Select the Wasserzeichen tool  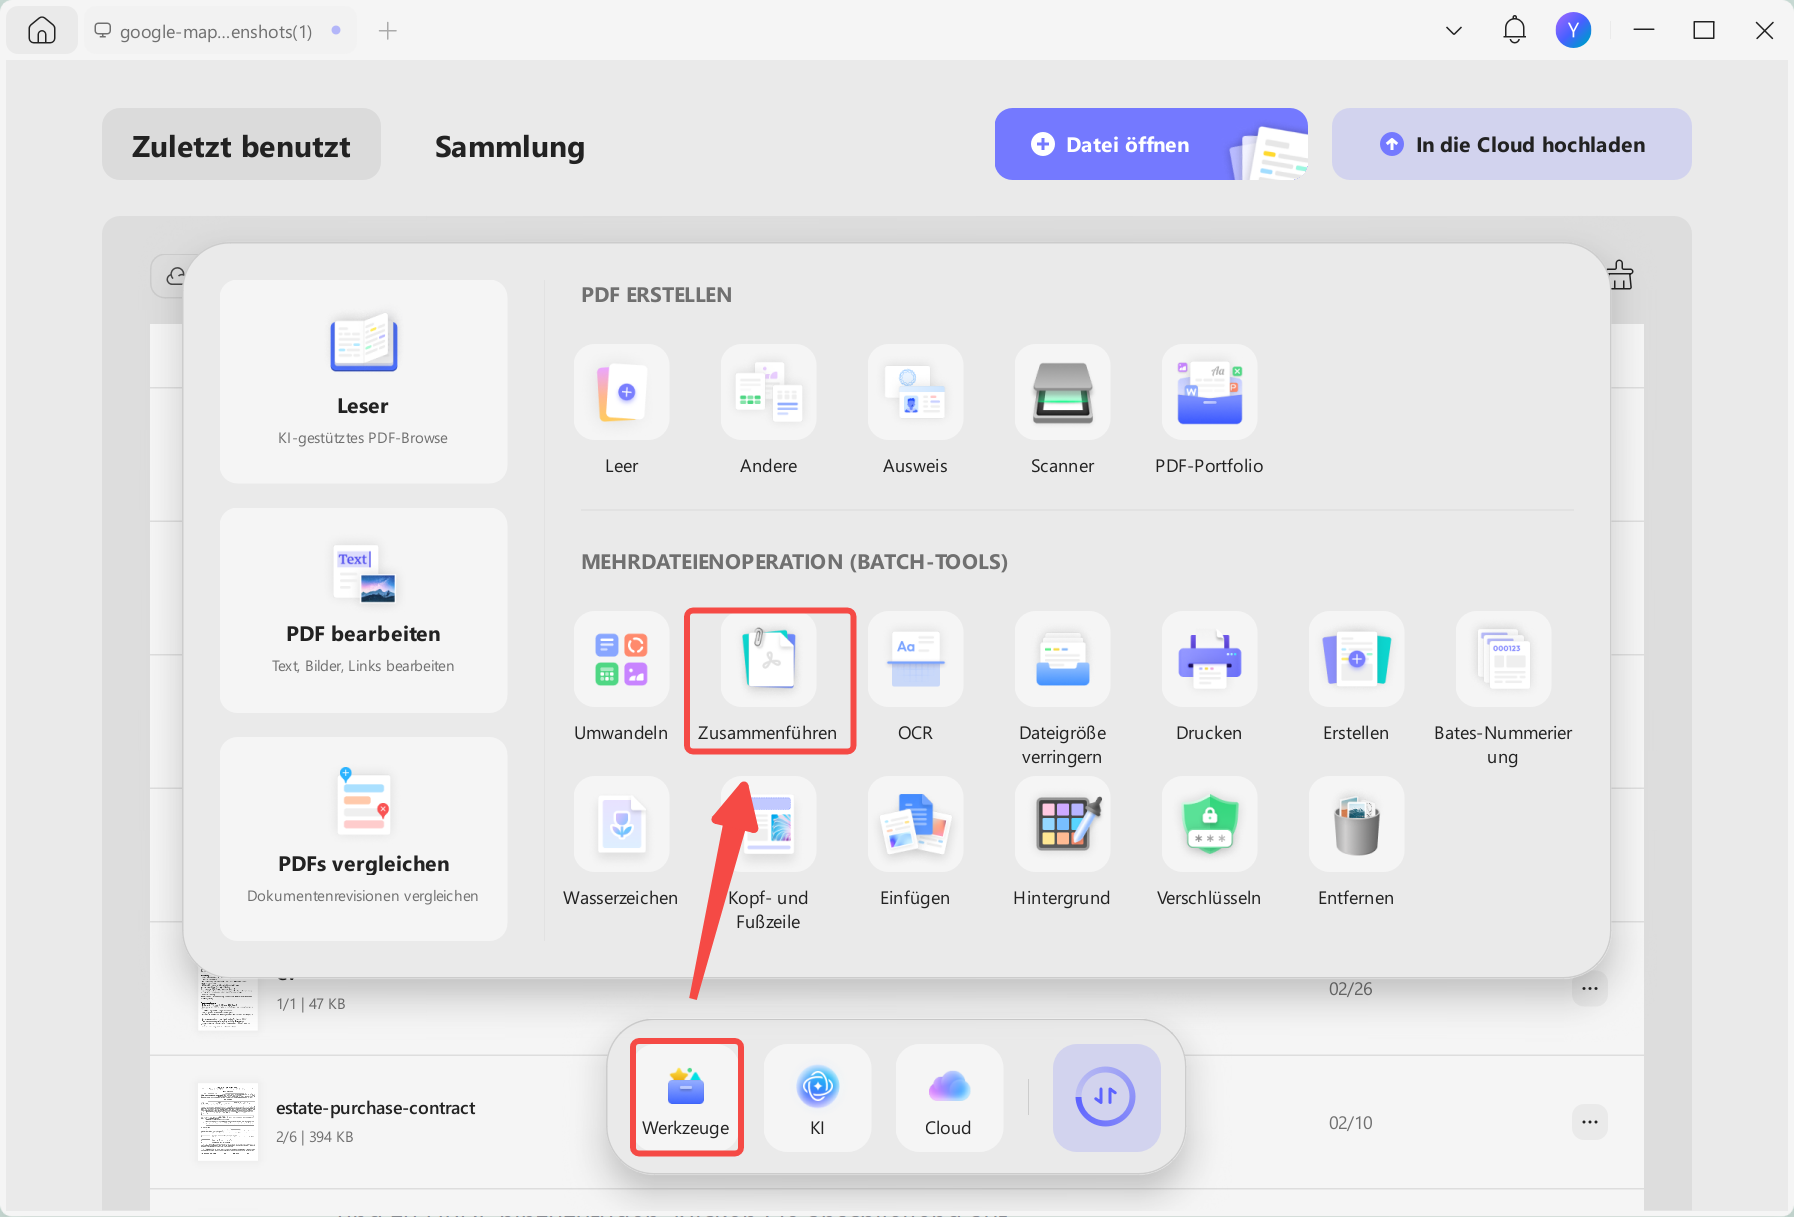621,824
